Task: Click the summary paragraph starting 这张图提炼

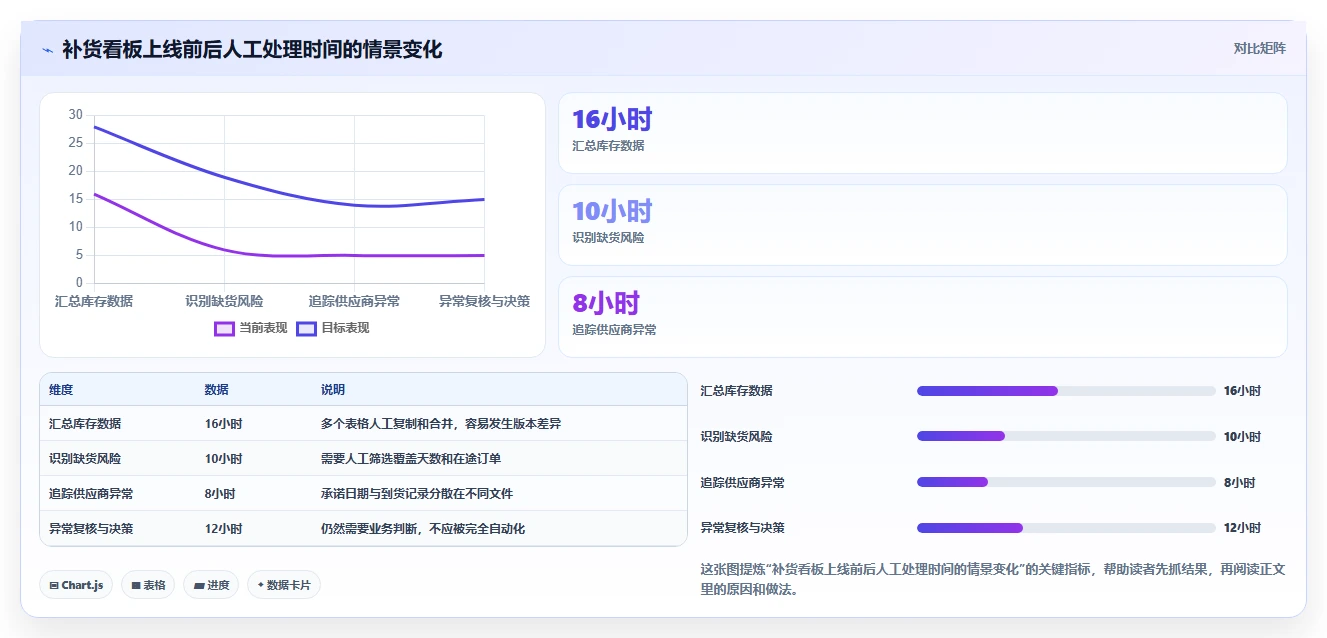Action: [993, 579]
